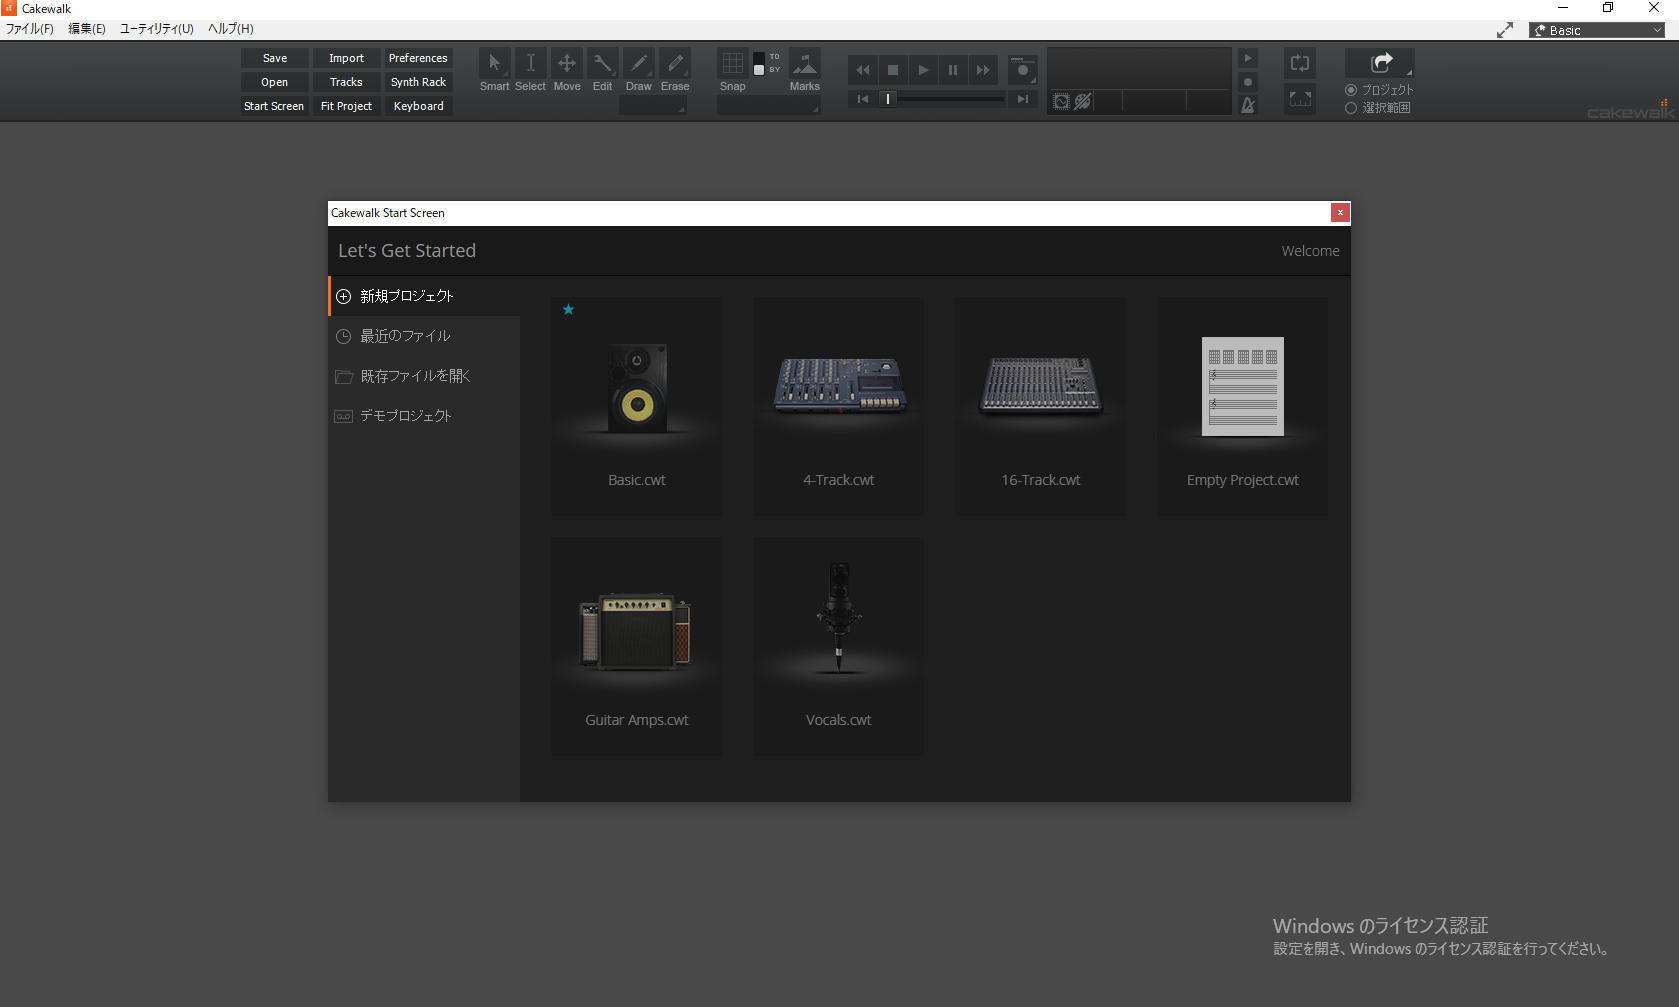Click the Fit Project button

(x=347, y=106)
